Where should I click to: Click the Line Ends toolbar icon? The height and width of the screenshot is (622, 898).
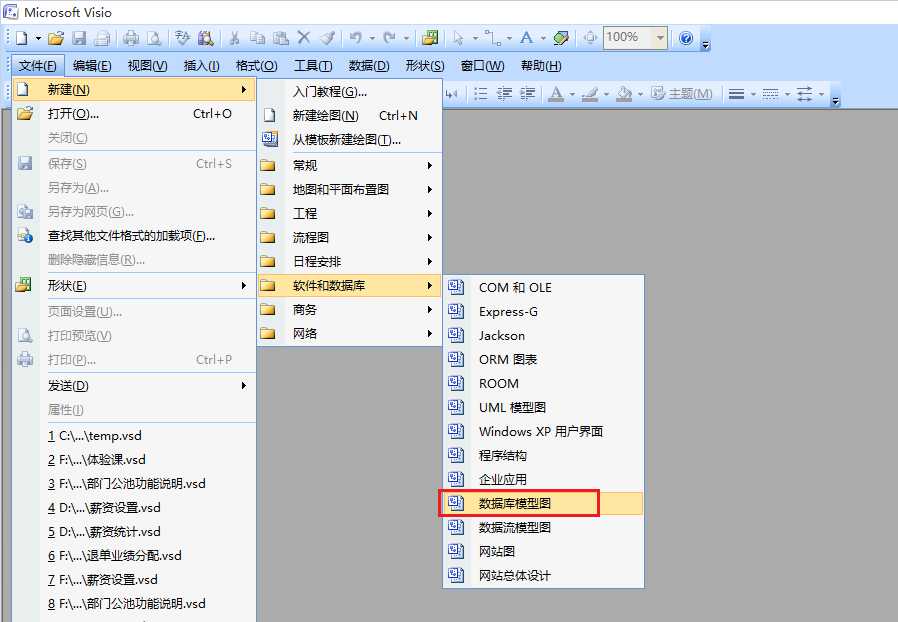pyautogui.click(x=805, y=94)
